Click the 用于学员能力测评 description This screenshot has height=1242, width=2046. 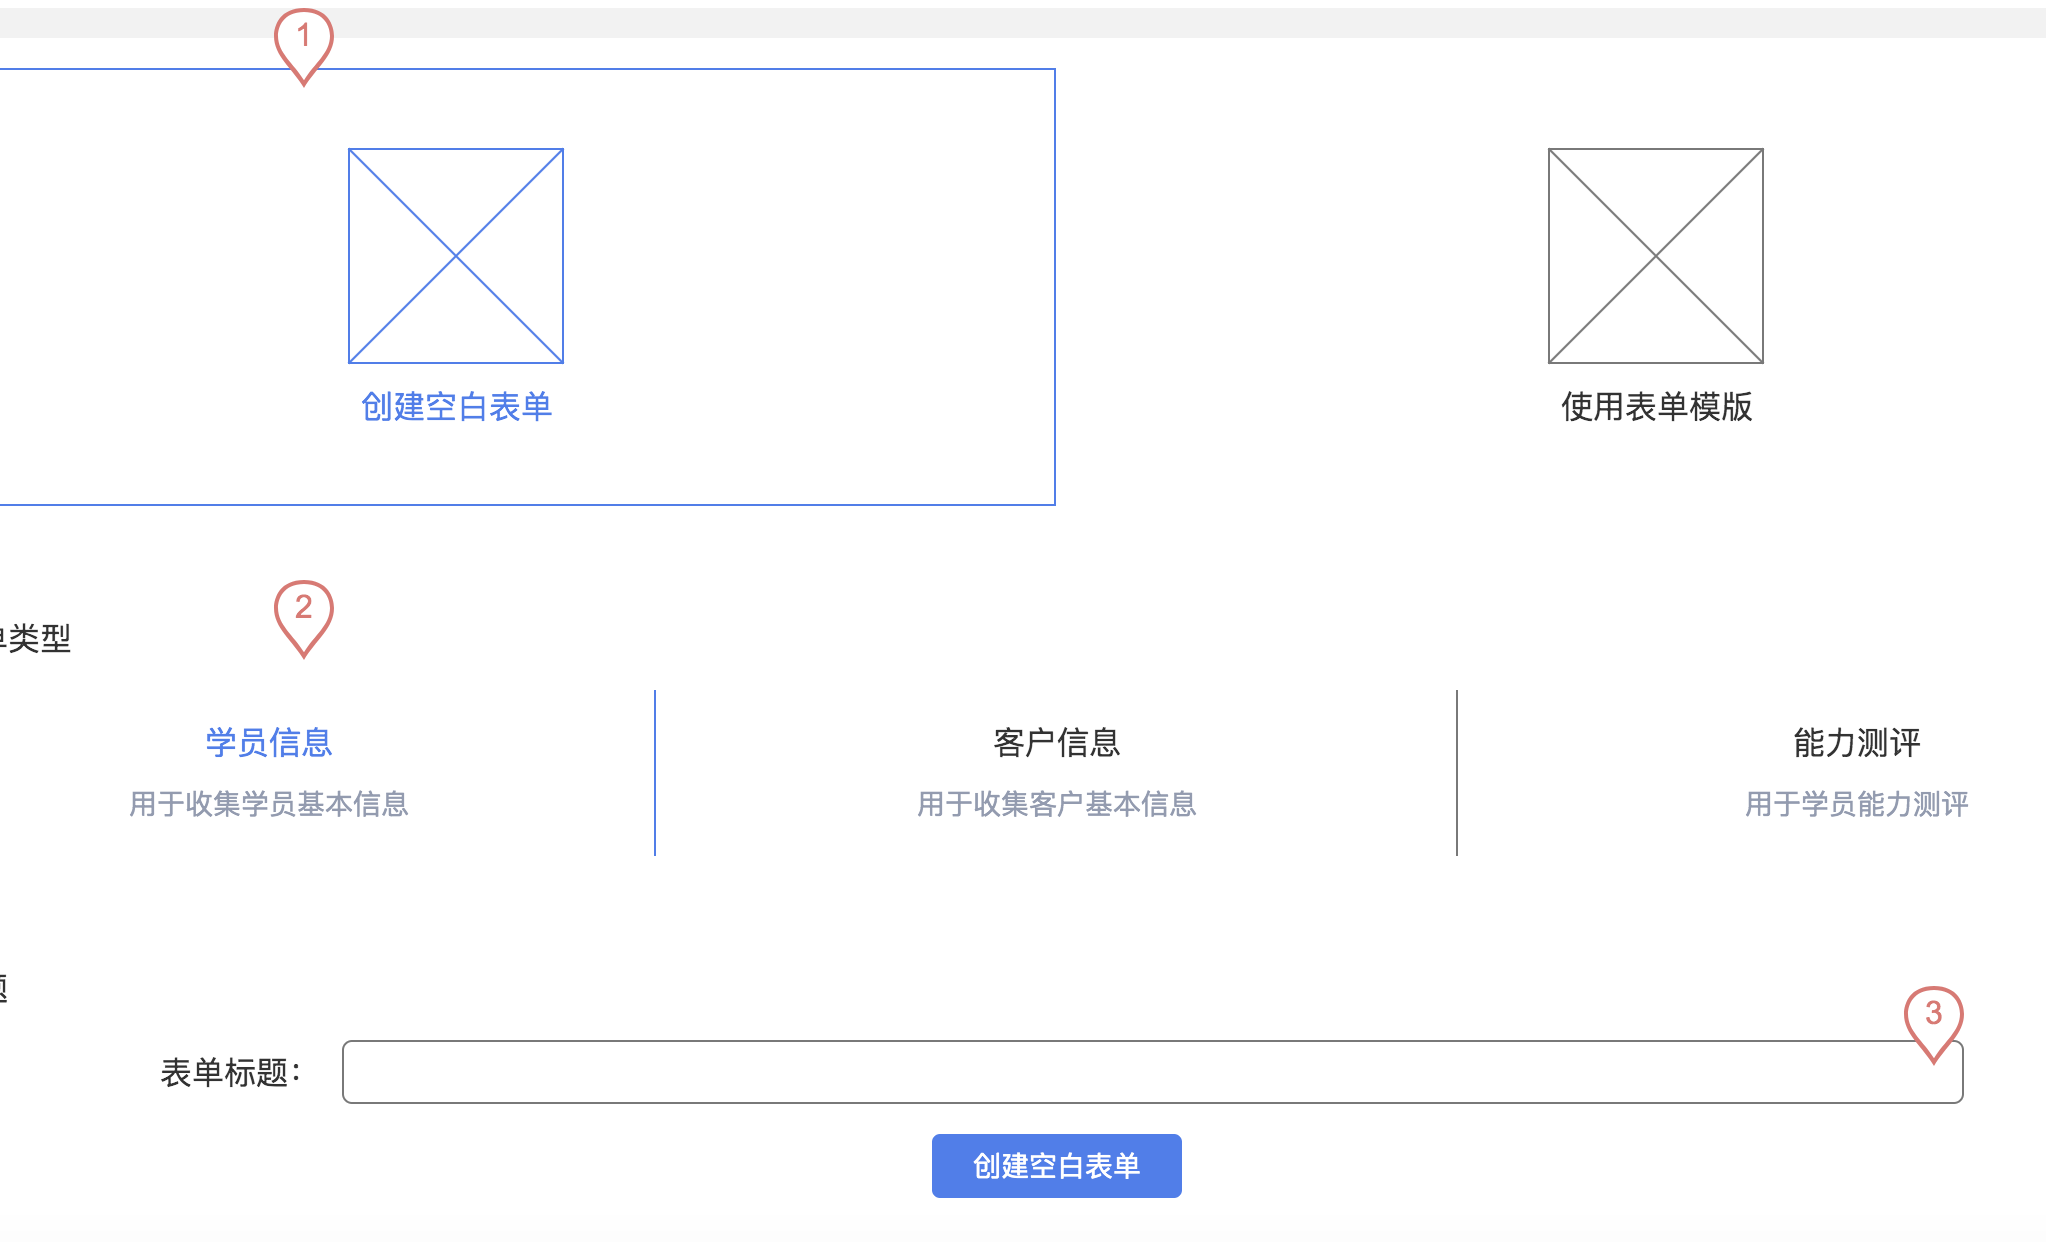[1856, 804]
